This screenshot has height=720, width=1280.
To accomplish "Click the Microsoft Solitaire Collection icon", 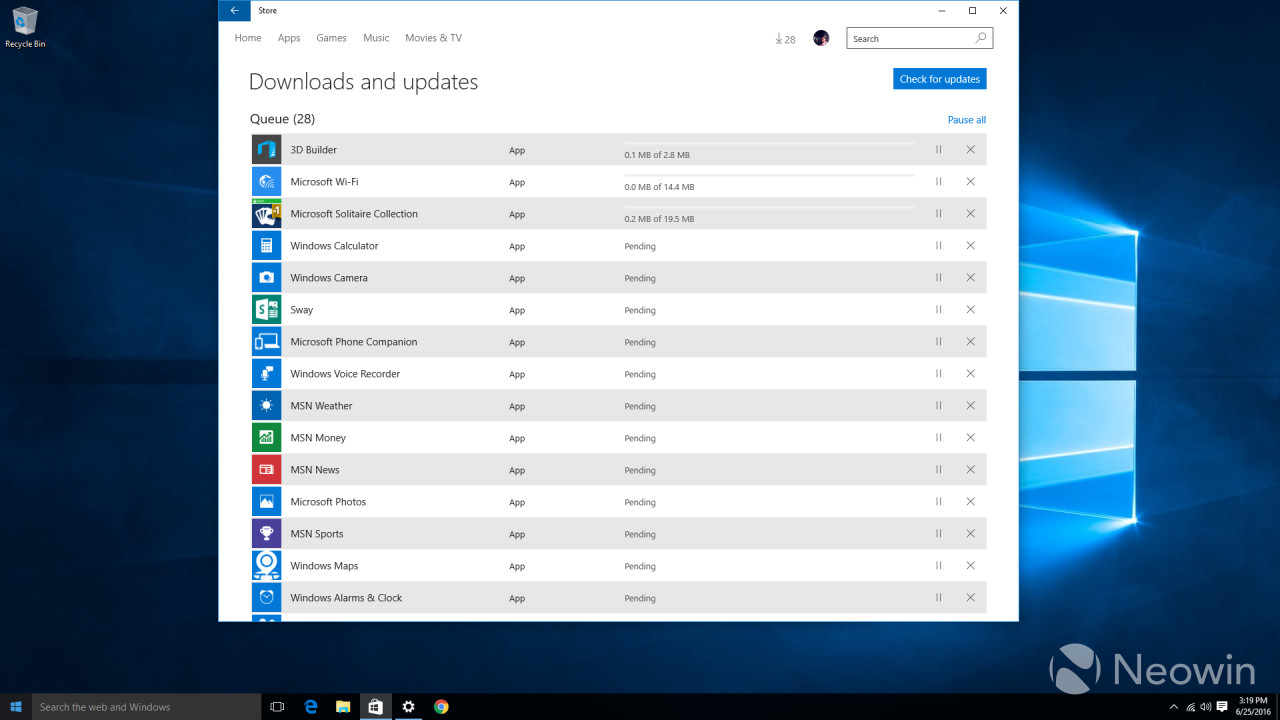I will click(266, 214).
